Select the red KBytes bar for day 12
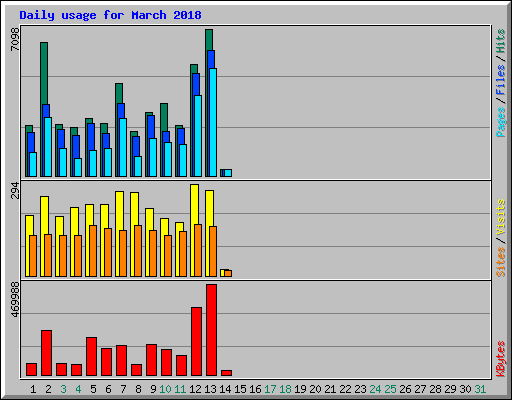Viewport: 512px width, 400px height. pyautogui.click(x=196, y=342)
